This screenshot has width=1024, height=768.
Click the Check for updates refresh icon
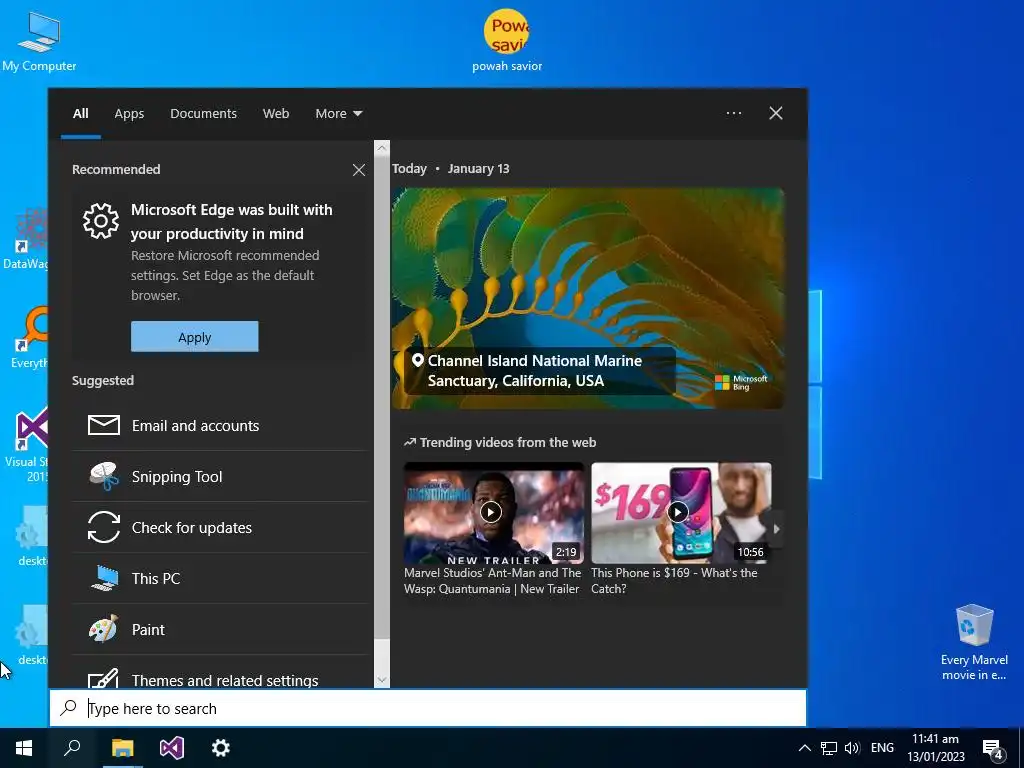pos(104,527)
